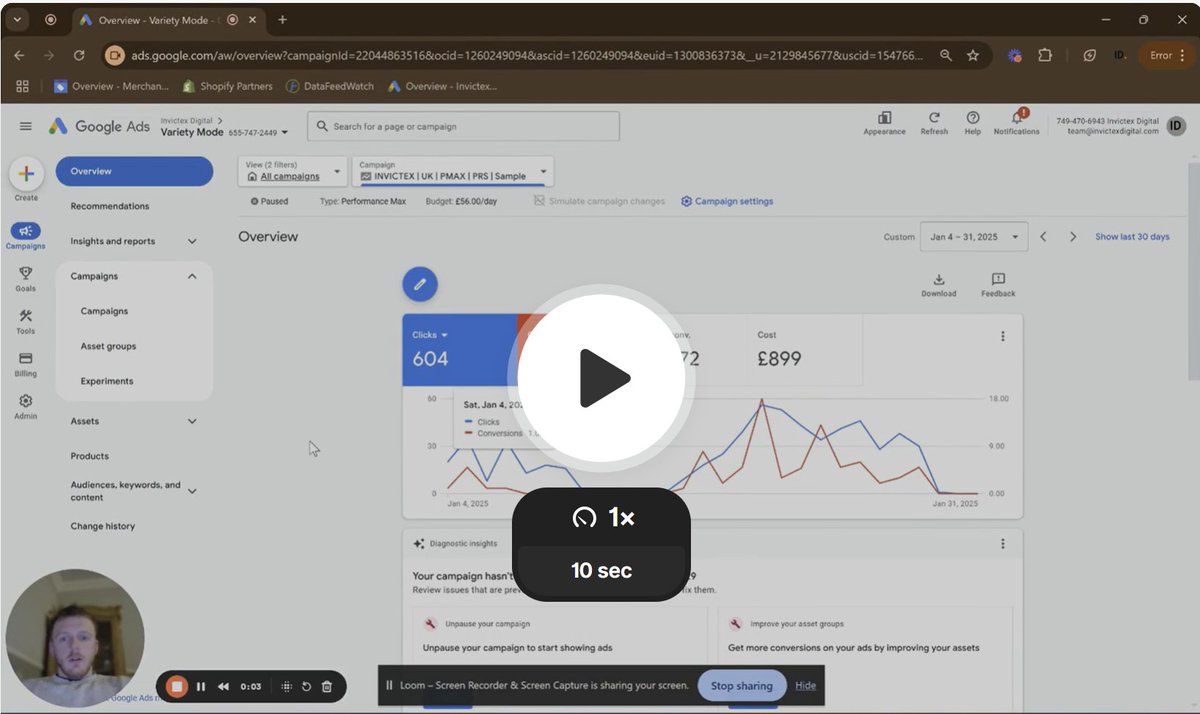1200x714 pixels.
Task: Change the 1x playback speed
Action: 602,517
